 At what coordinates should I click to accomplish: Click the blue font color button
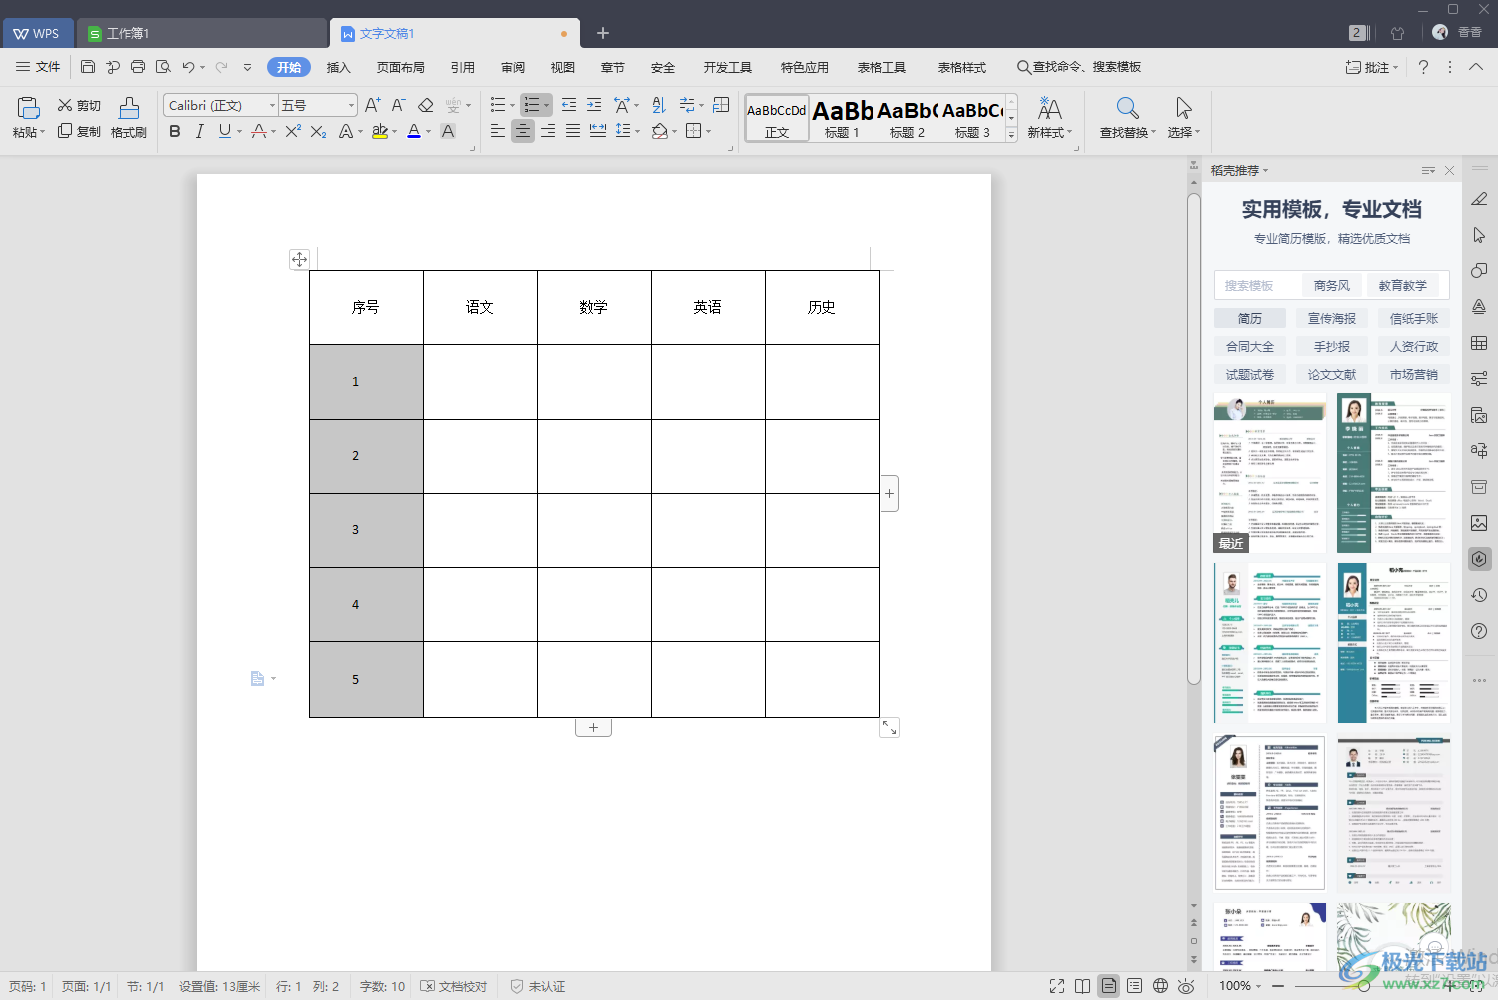[414, 131]
